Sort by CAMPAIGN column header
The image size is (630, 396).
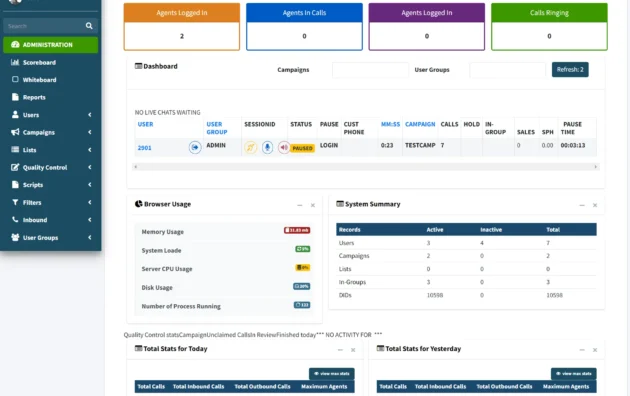coord(420,124)
